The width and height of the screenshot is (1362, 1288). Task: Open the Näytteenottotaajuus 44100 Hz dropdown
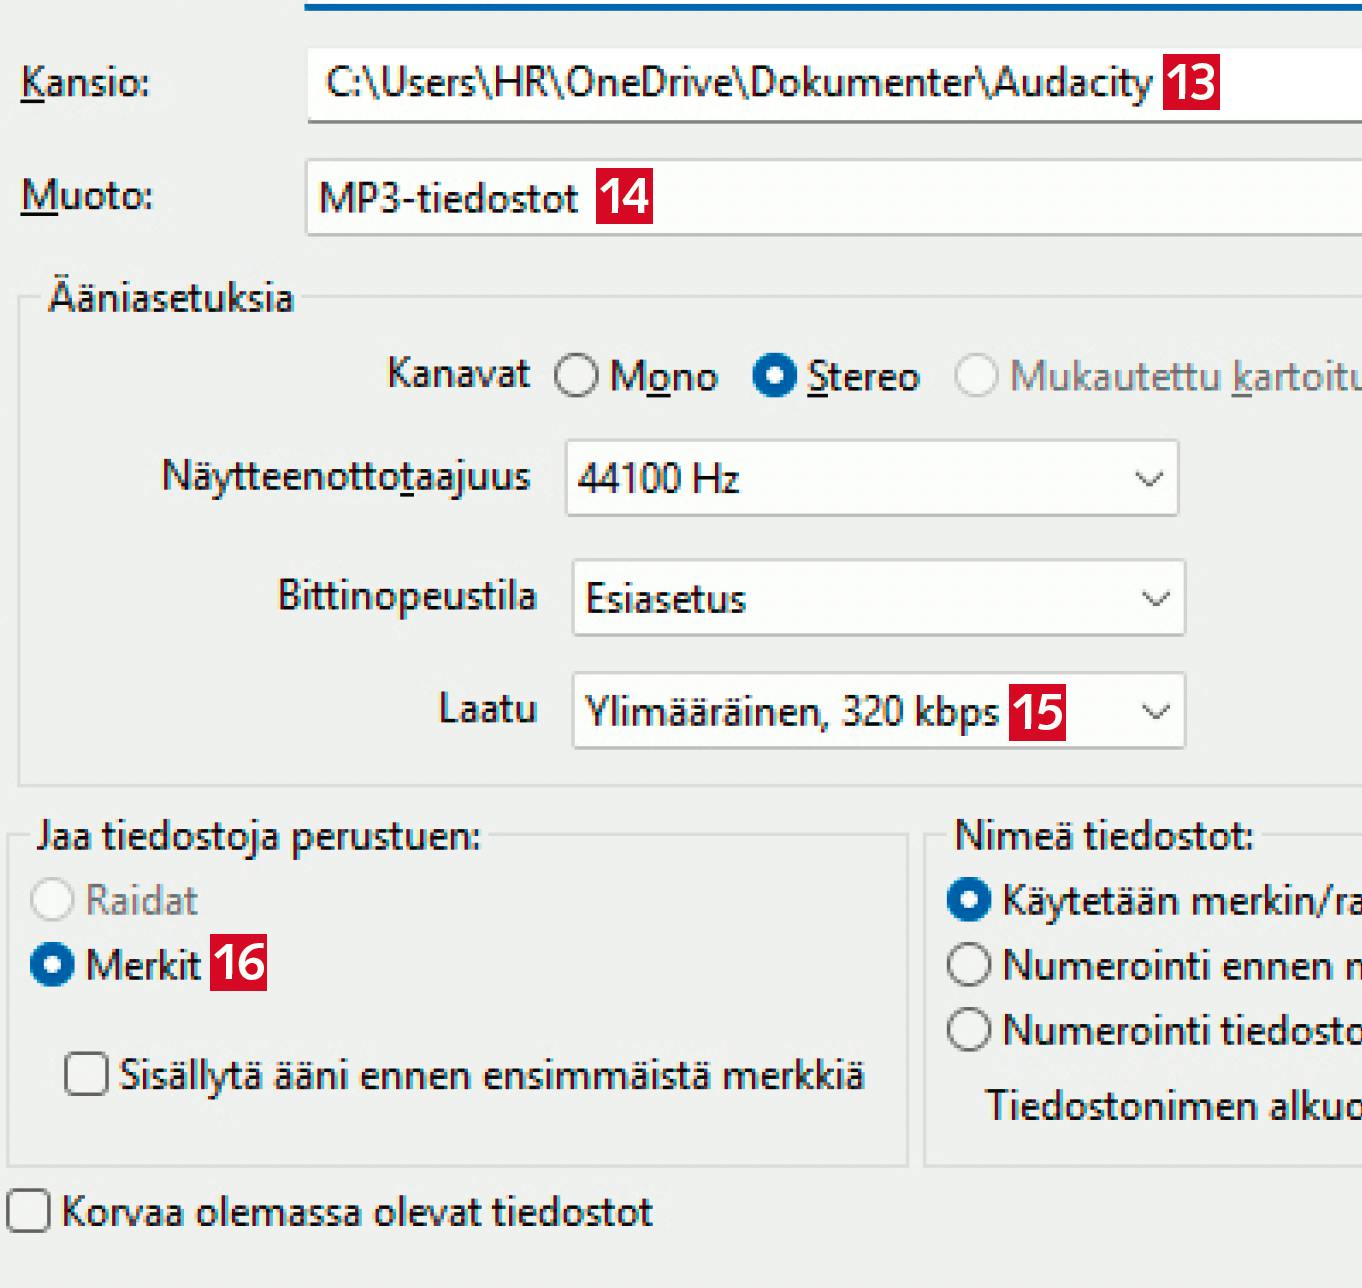point(871,478)
